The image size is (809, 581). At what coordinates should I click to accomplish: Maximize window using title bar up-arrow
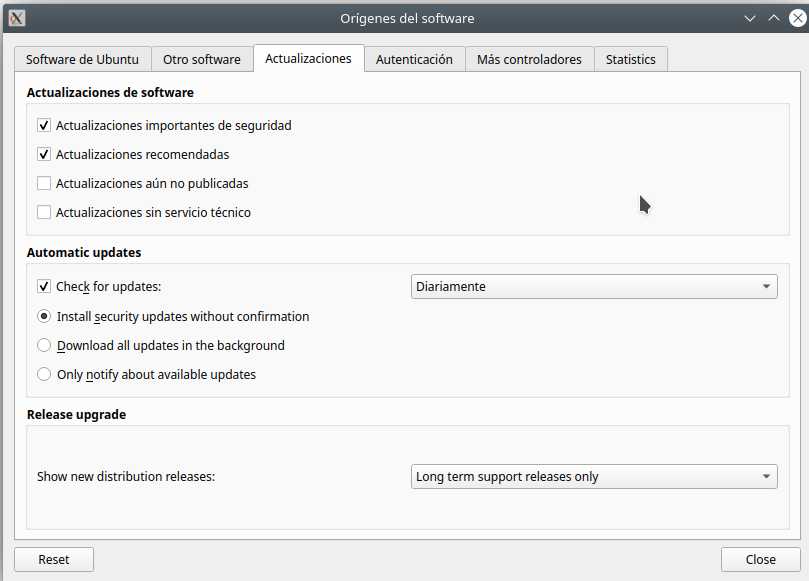[x=772, y=18]
